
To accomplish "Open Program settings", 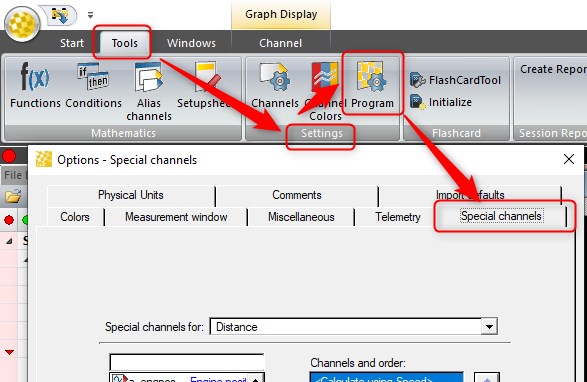I will point(372,85).
